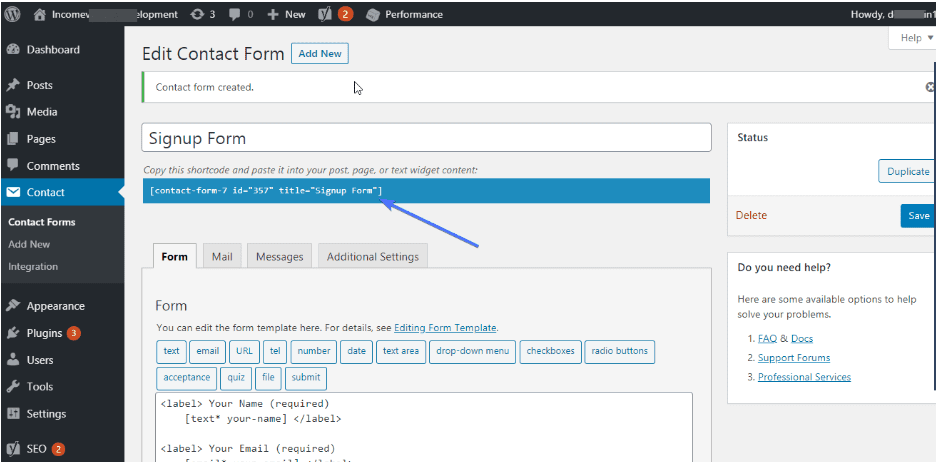Viewport: 936px width, 464px height.
Task: Click the Pages icon in sidebar
Action: (x=13, y=139)
